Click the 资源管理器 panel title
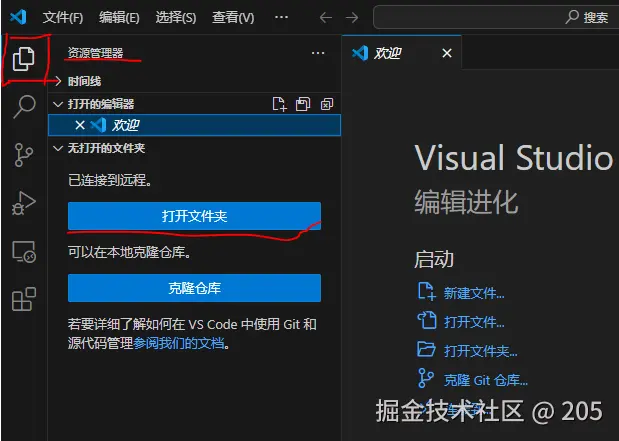Screen dimensions: 619x441 click(95, 53)
